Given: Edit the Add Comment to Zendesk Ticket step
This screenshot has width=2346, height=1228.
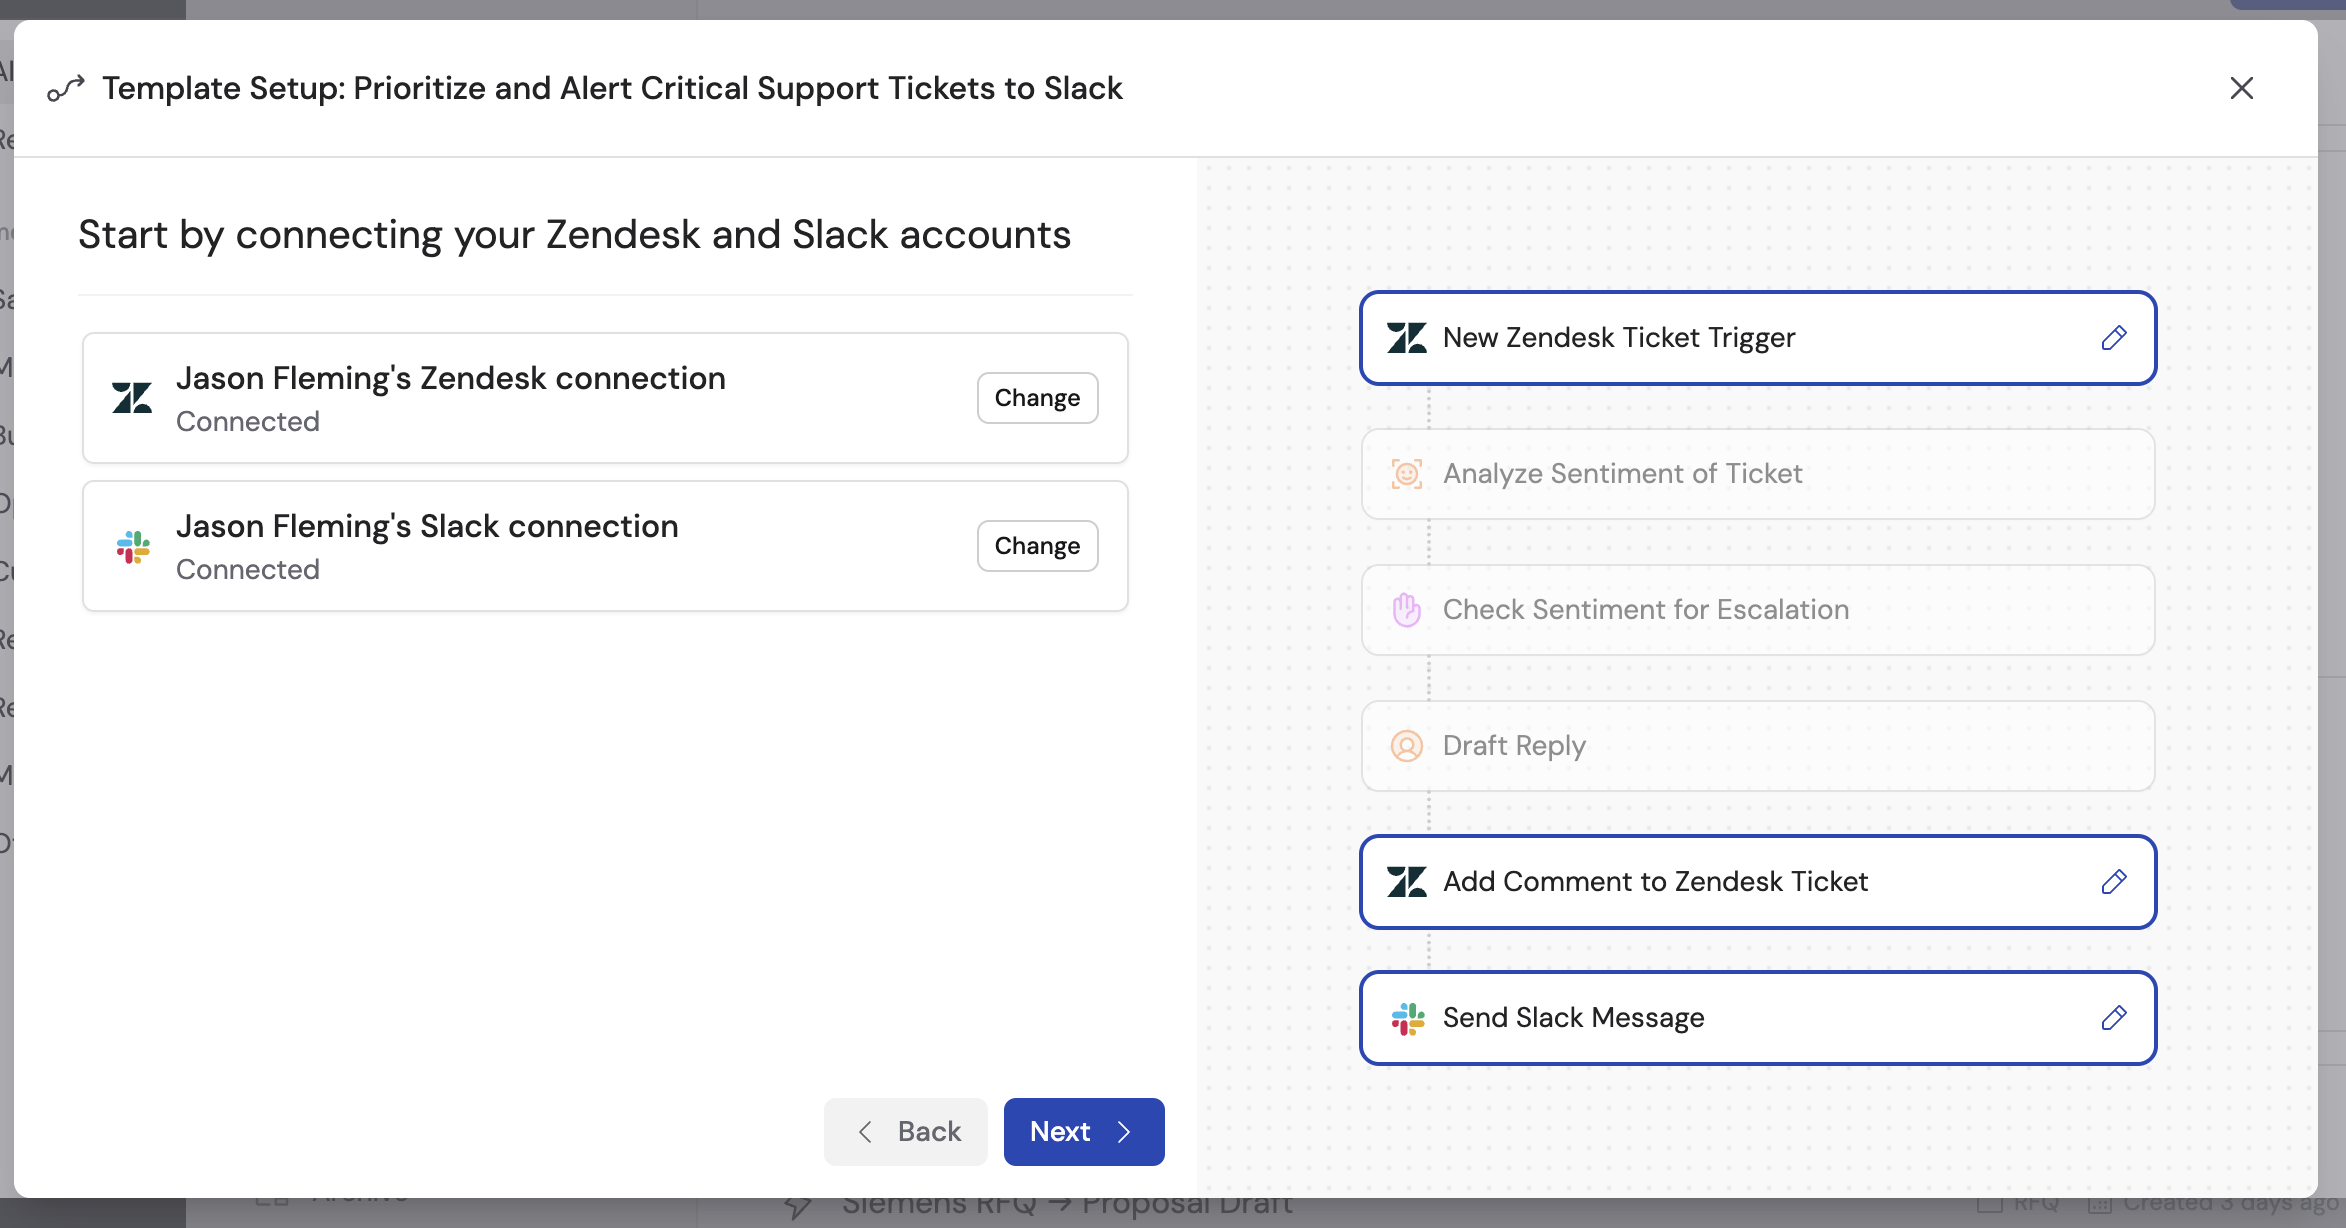Looking at the screenshot, I should click(2114, 881).
